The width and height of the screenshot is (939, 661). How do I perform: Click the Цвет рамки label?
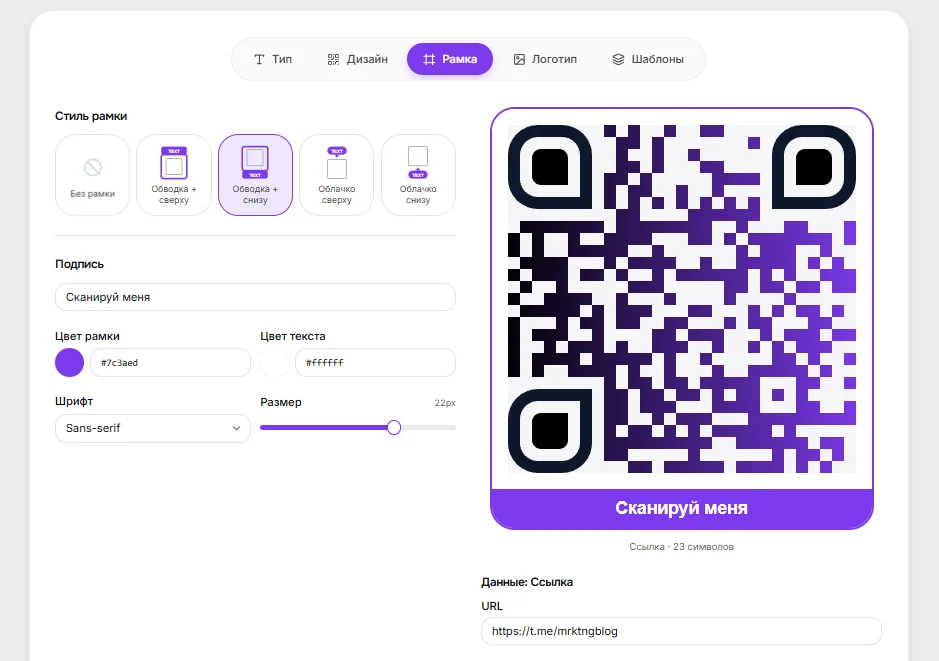pyautogui.click(x=87, y=336)
